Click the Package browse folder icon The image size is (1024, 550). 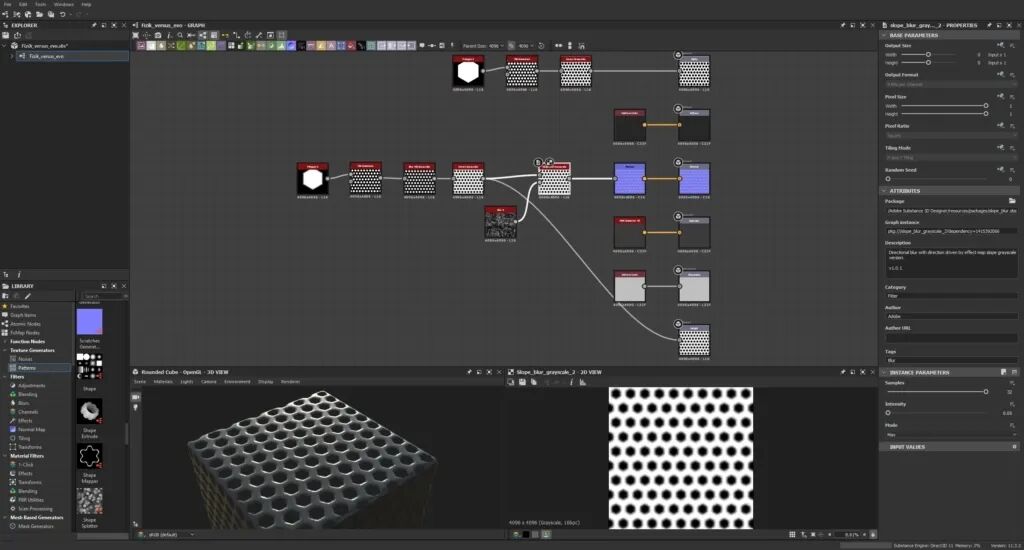pos(1012,201)
